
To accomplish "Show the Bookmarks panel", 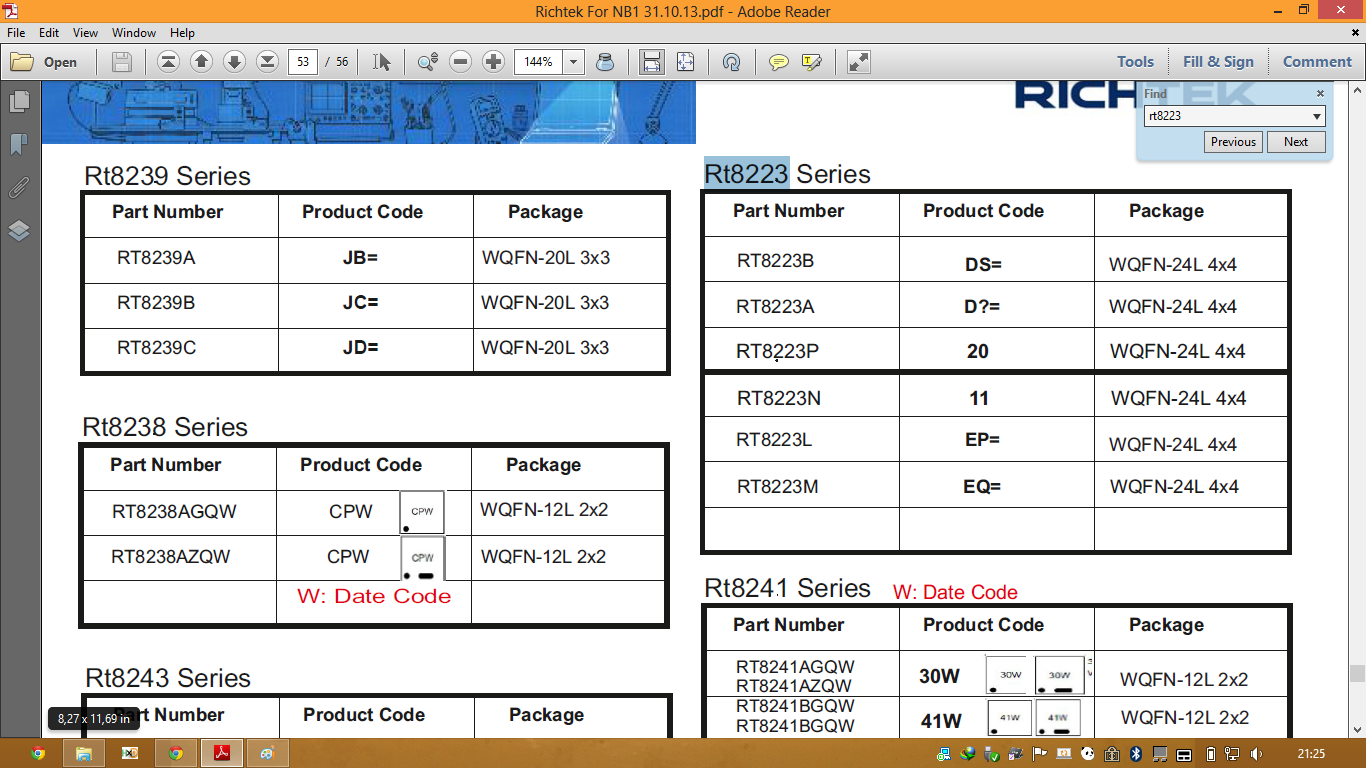I will (19, 145).
